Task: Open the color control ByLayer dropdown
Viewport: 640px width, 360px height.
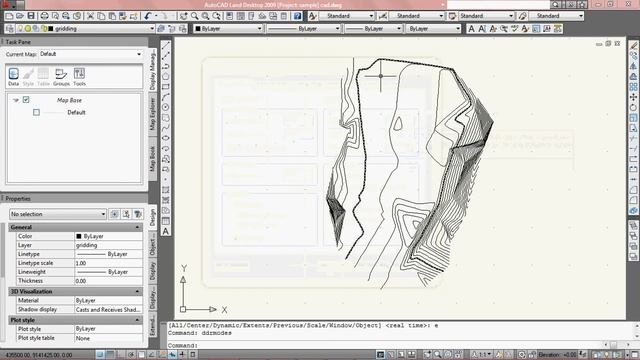Action: click(x=259, y=29)
